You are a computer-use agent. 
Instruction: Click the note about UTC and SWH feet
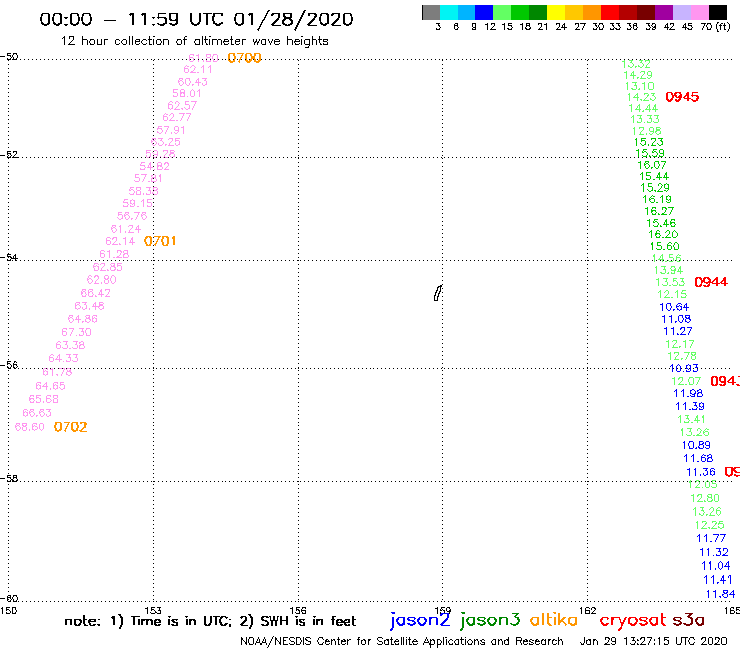tap(210, 621)
